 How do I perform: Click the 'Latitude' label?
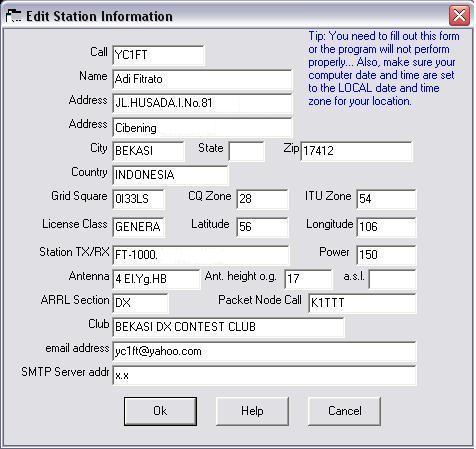[210, 224]
